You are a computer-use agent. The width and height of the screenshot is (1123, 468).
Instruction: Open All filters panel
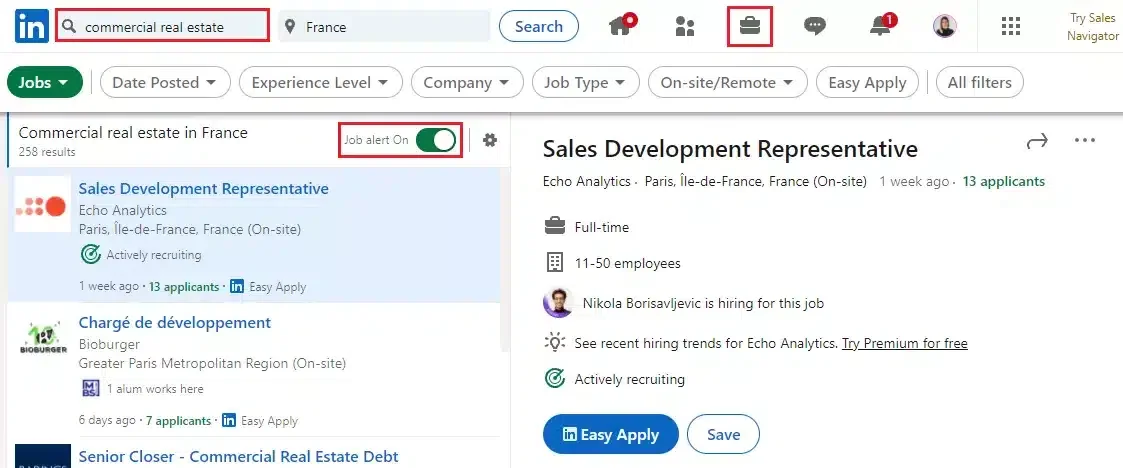pos(979,82)
